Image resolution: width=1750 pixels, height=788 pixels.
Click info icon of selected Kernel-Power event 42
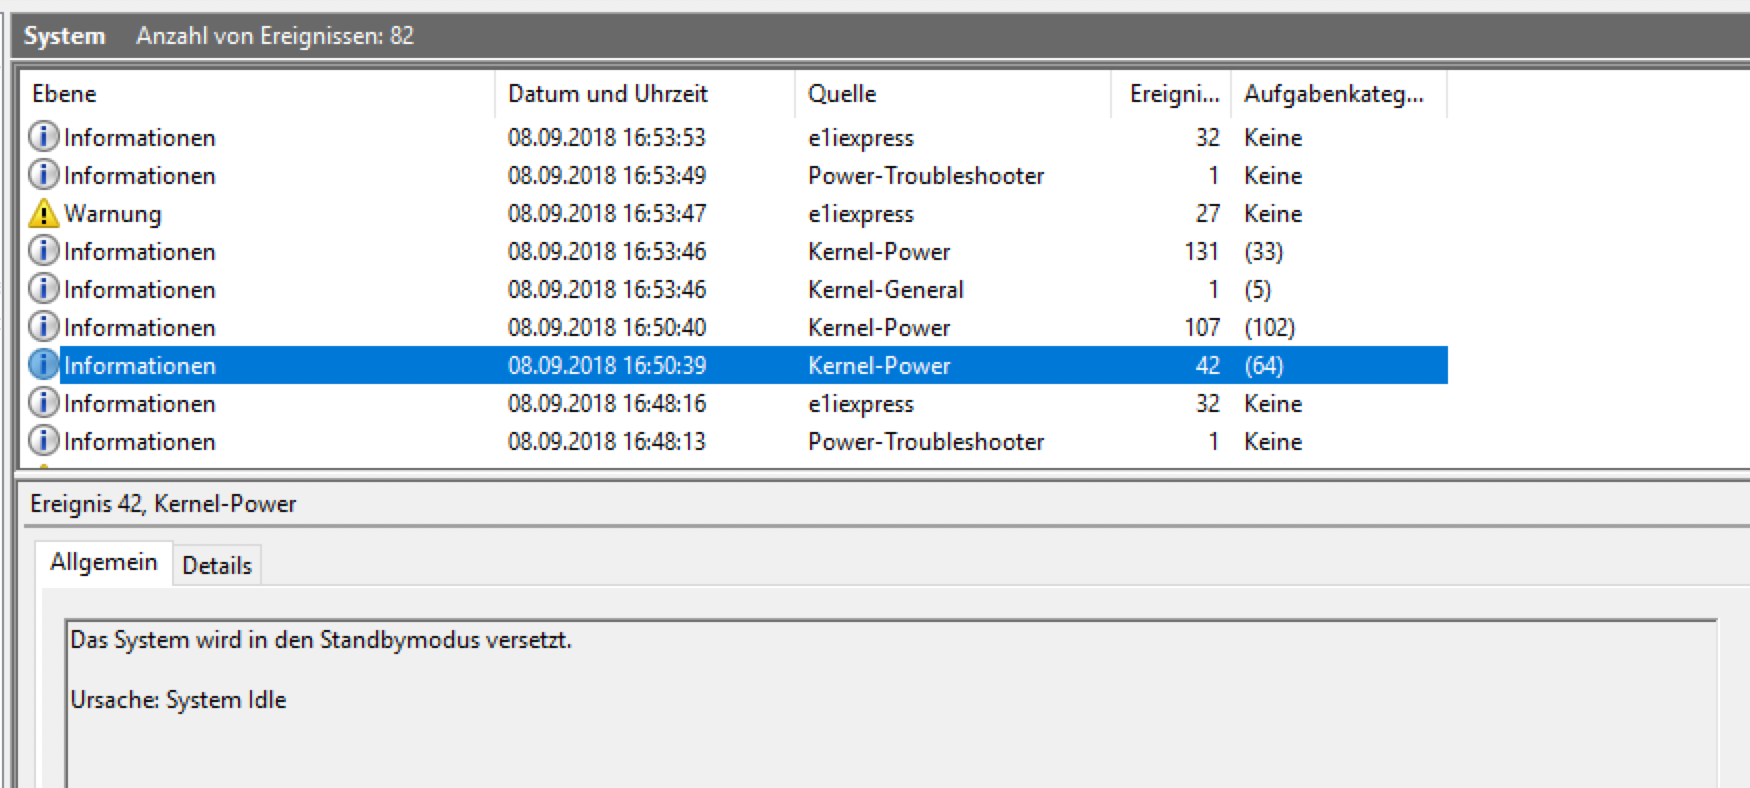43,364
